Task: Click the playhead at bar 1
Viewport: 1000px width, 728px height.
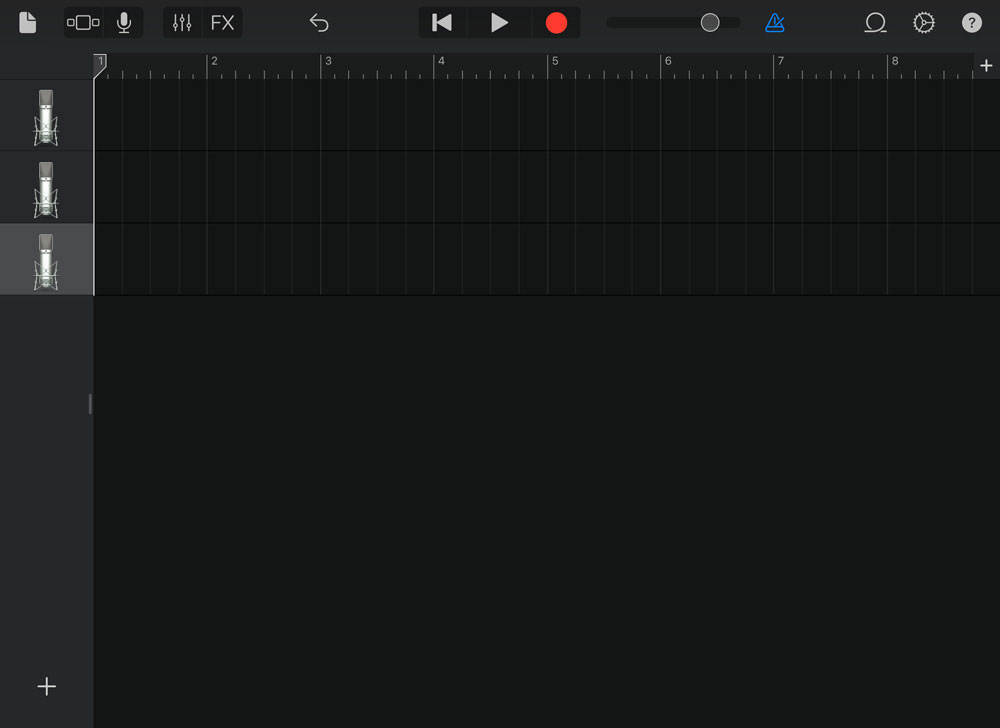Action: coord(100,66)
